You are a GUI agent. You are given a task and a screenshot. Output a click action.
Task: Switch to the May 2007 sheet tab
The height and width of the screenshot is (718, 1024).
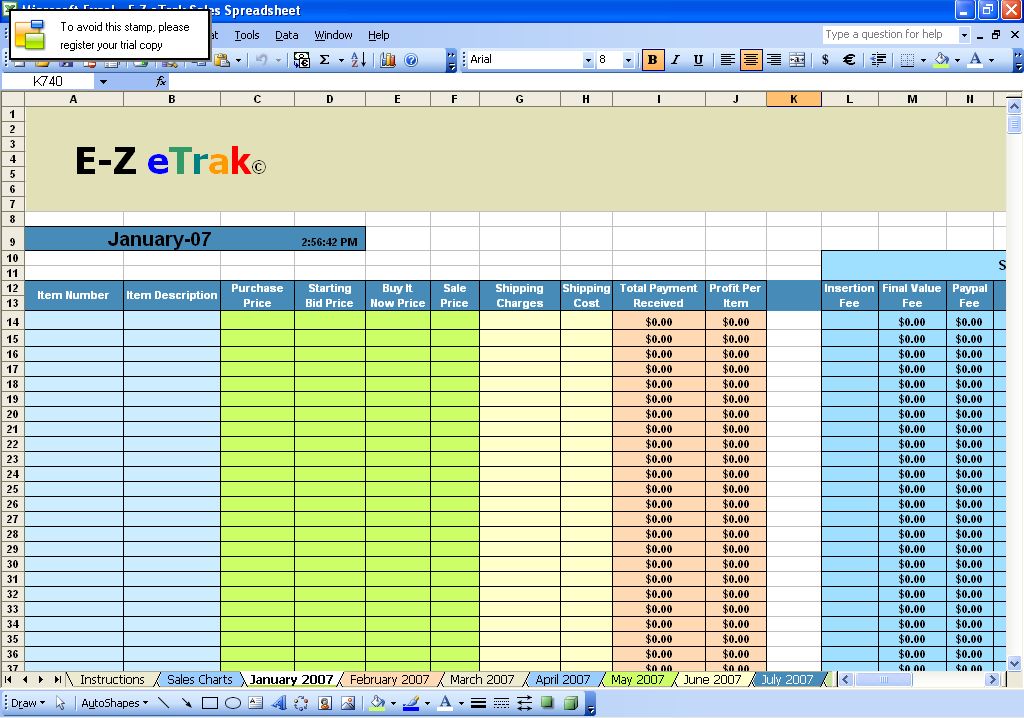pos(637,679)
